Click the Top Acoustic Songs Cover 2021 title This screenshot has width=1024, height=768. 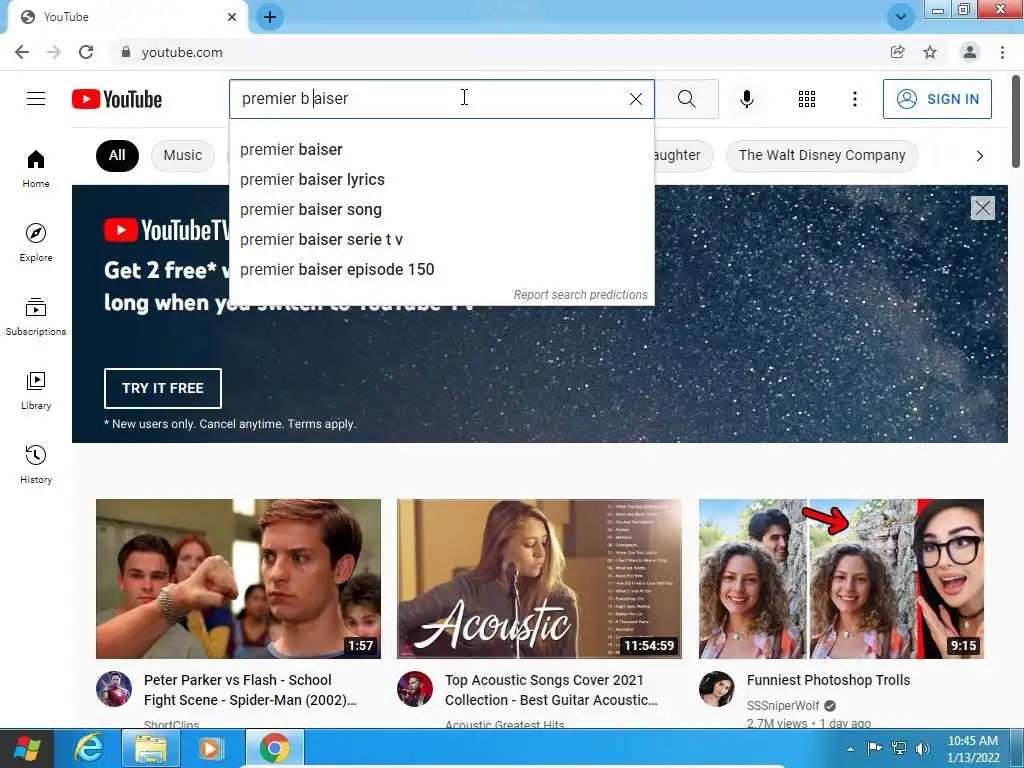[551, 690]
